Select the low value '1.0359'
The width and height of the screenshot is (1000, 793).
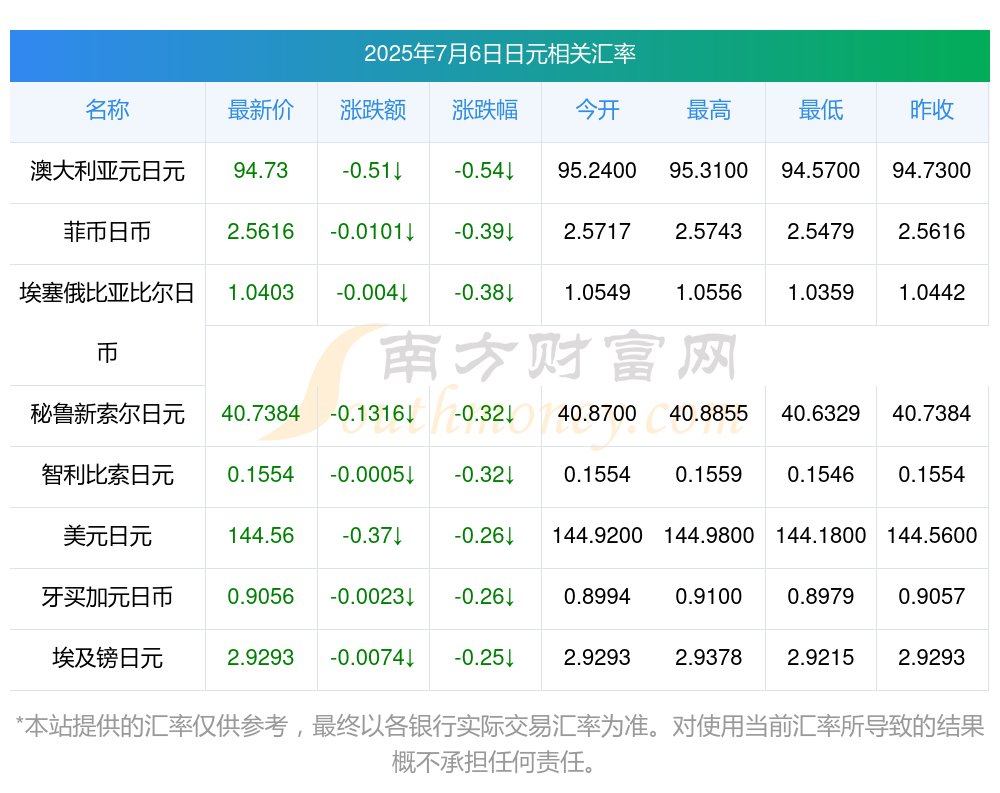(821, 293)
